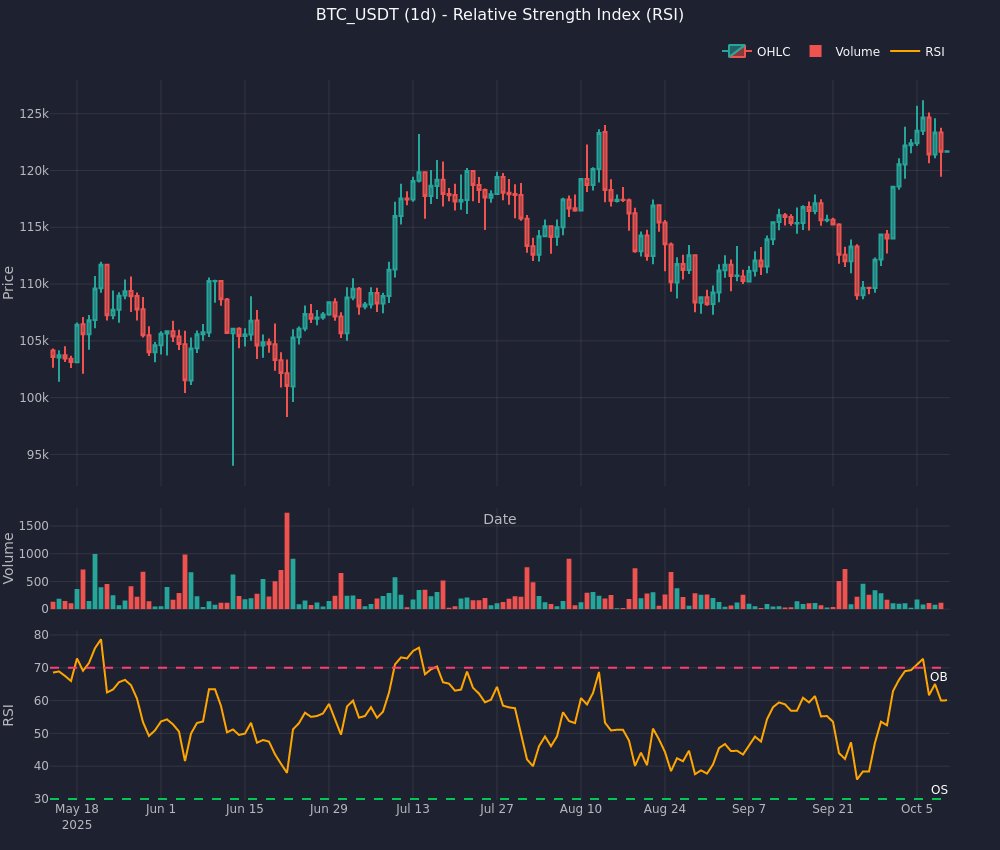
Task: Click the 50 RSI axis label
Action: coord(41,734)
